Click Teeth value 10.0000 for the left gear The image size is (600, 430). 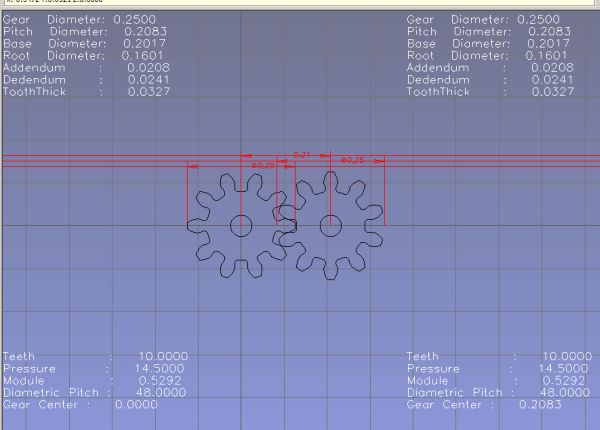tap(163, 357)
